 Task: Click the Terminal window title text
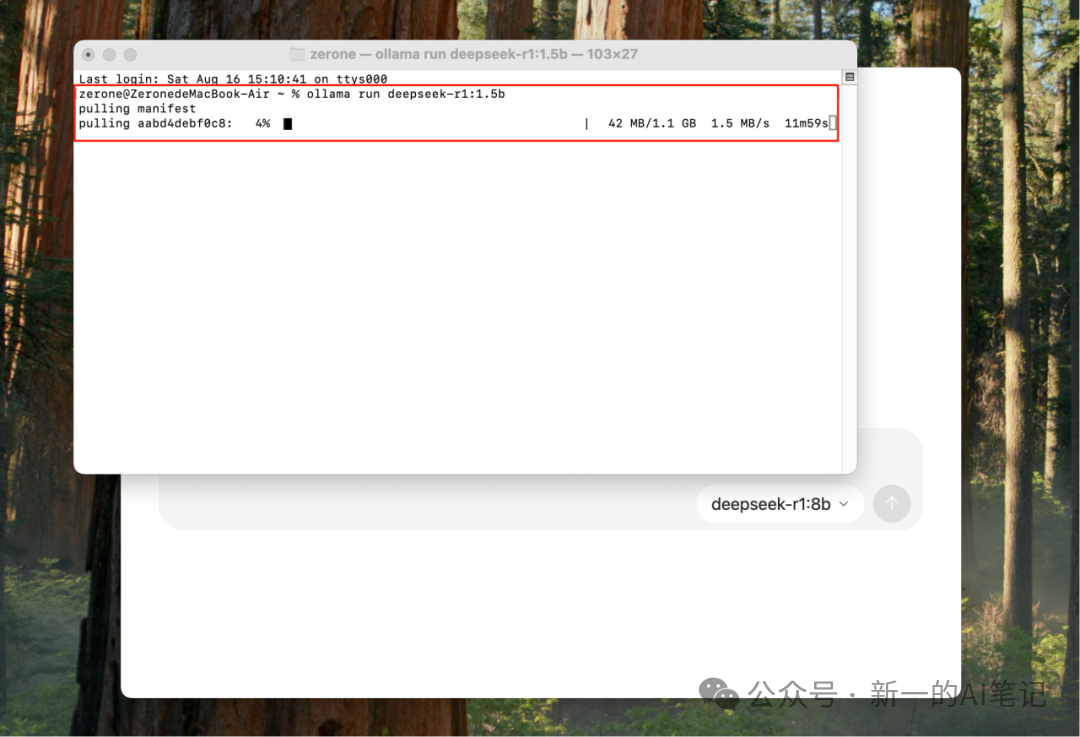[x=473, y=54]
